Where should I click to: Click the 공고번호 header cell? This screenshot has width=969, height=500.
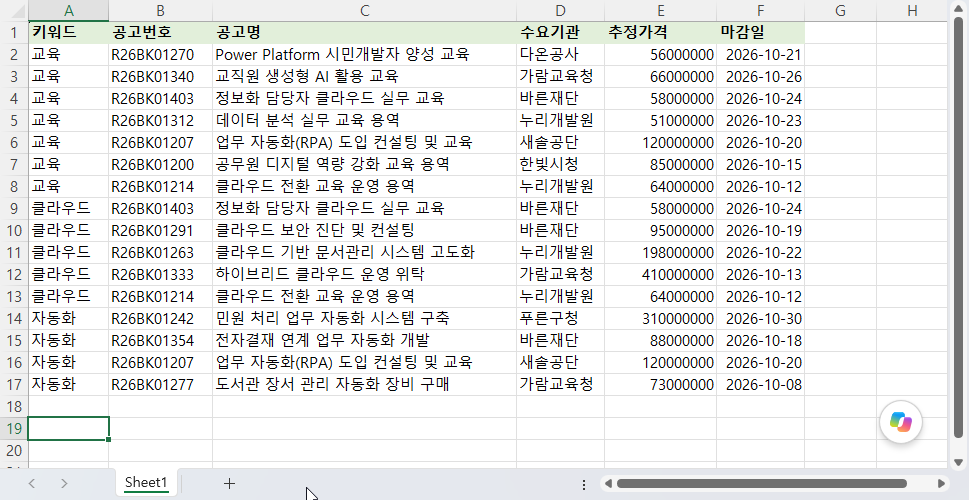(161, 32)
